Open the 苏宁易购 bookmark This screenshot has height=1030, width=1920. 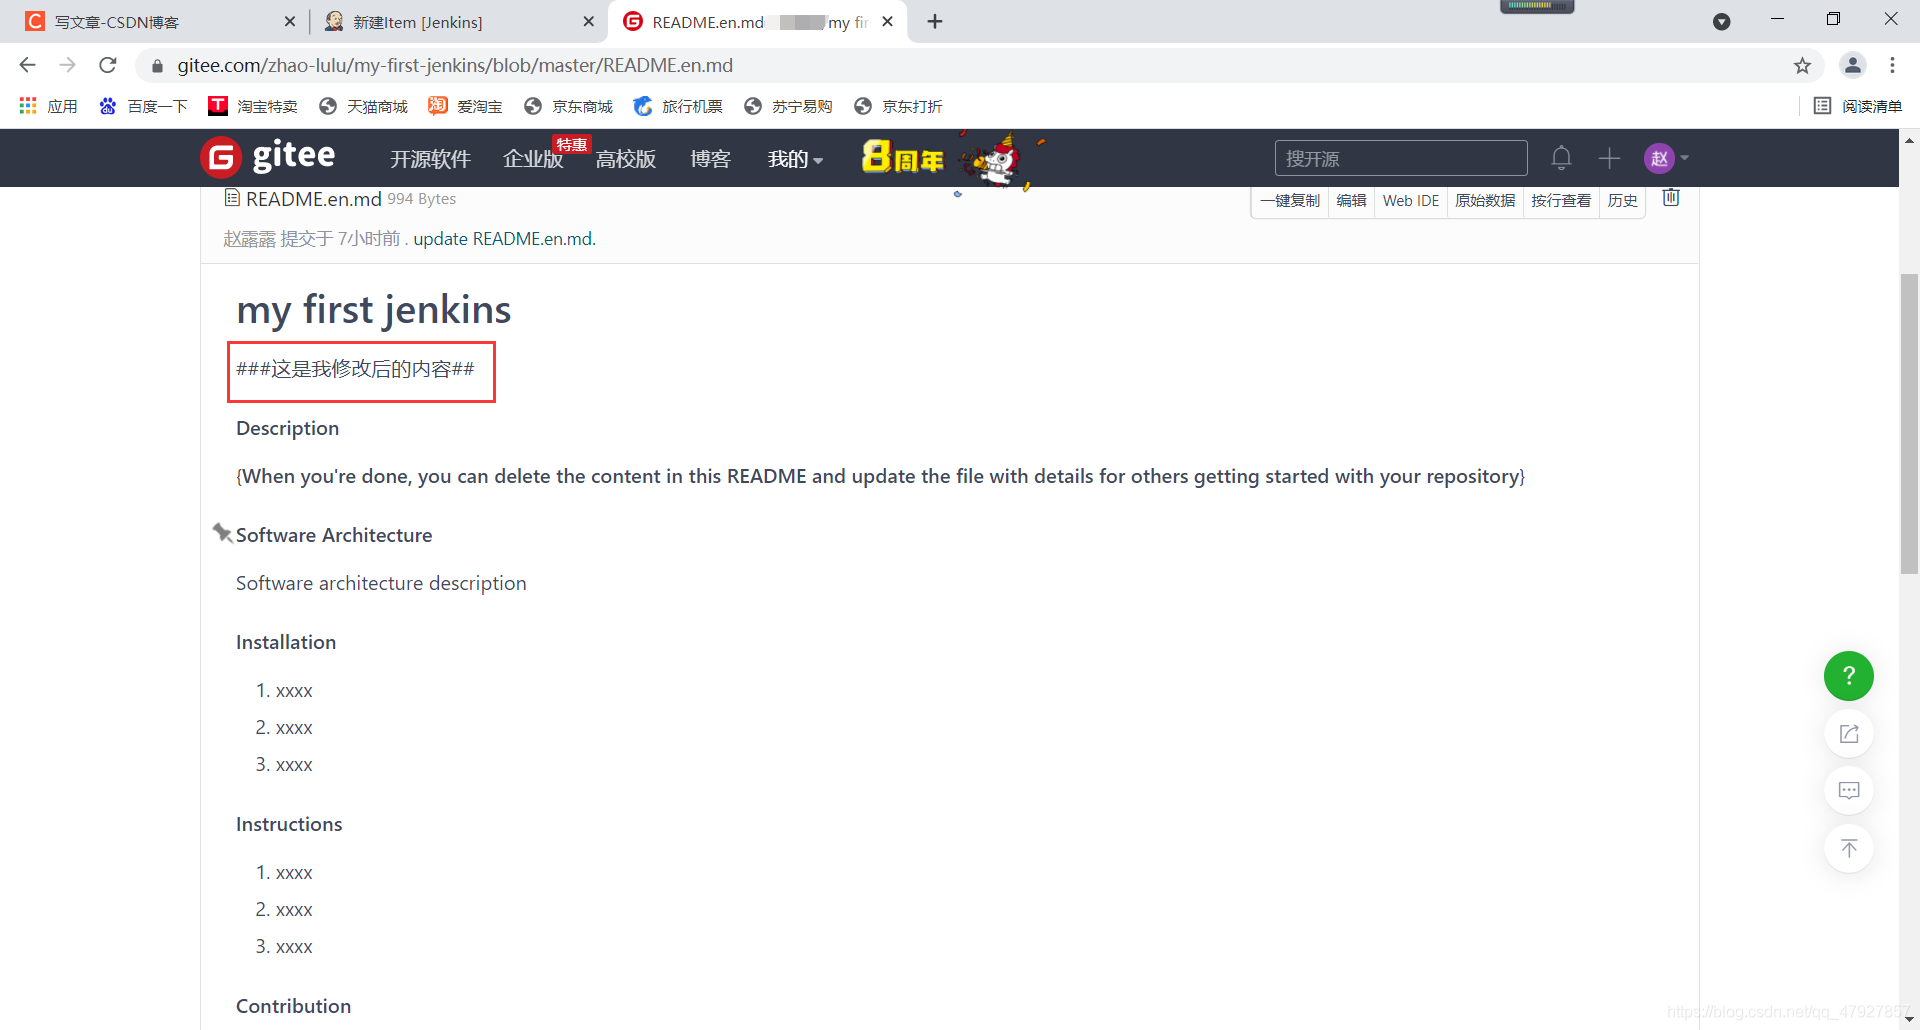pos(788,106)
